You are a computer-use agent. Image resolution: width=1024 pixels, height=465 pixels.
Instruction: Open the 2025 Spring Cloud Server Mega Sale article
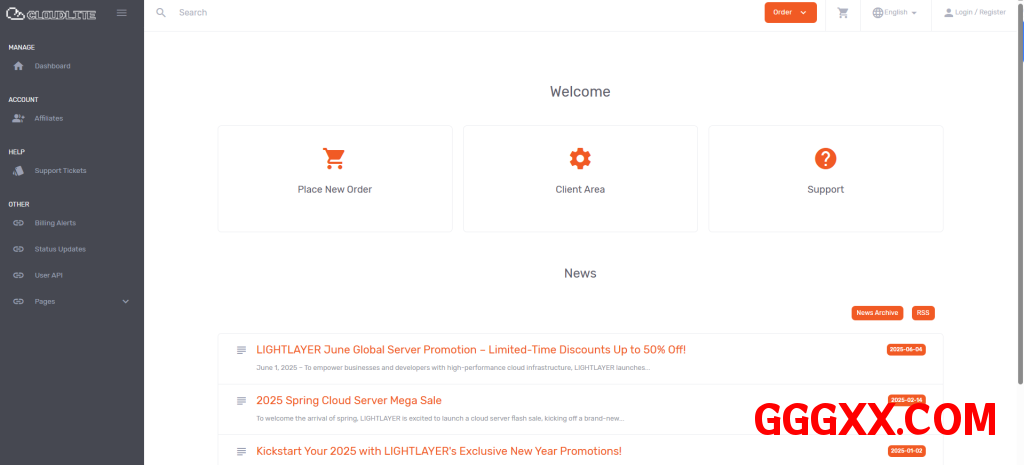(349, 400)
